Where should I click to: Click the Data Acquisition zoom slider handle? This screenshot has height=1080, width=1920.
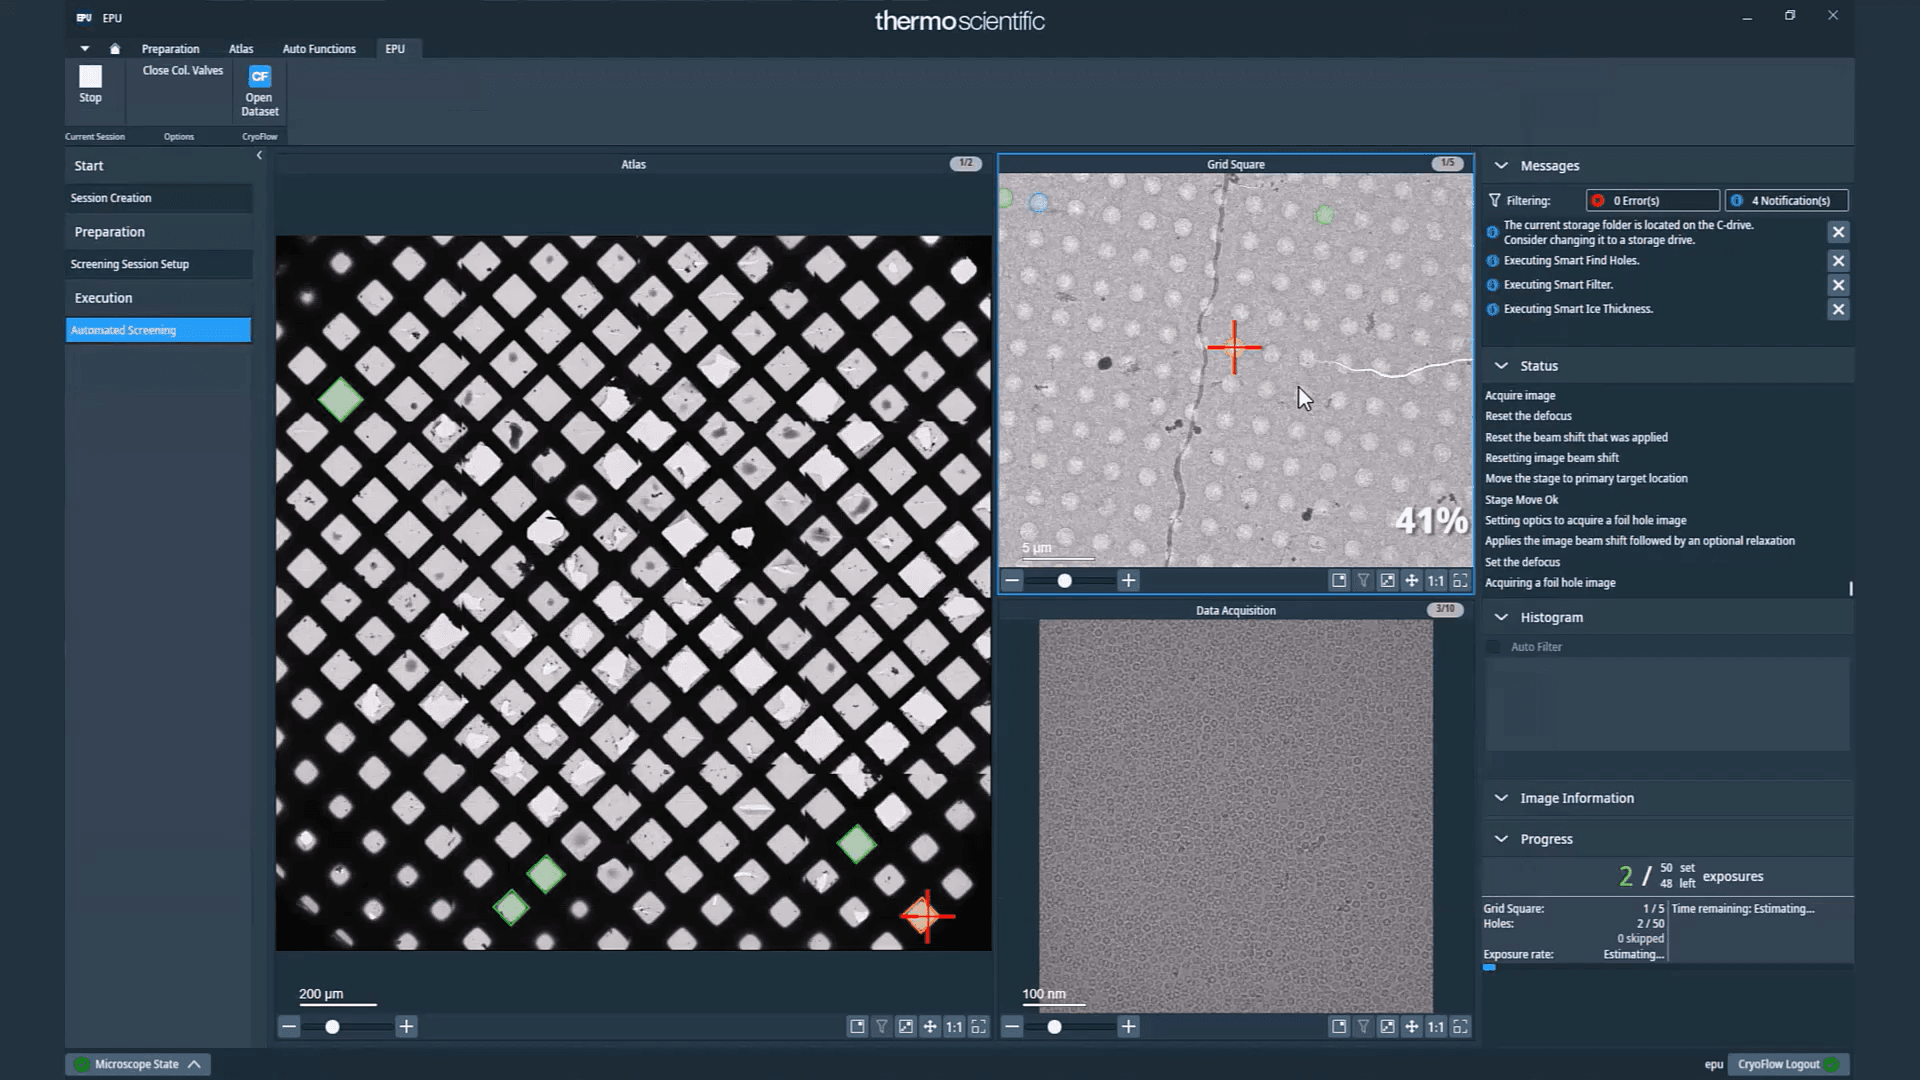coord(1054,1027)
